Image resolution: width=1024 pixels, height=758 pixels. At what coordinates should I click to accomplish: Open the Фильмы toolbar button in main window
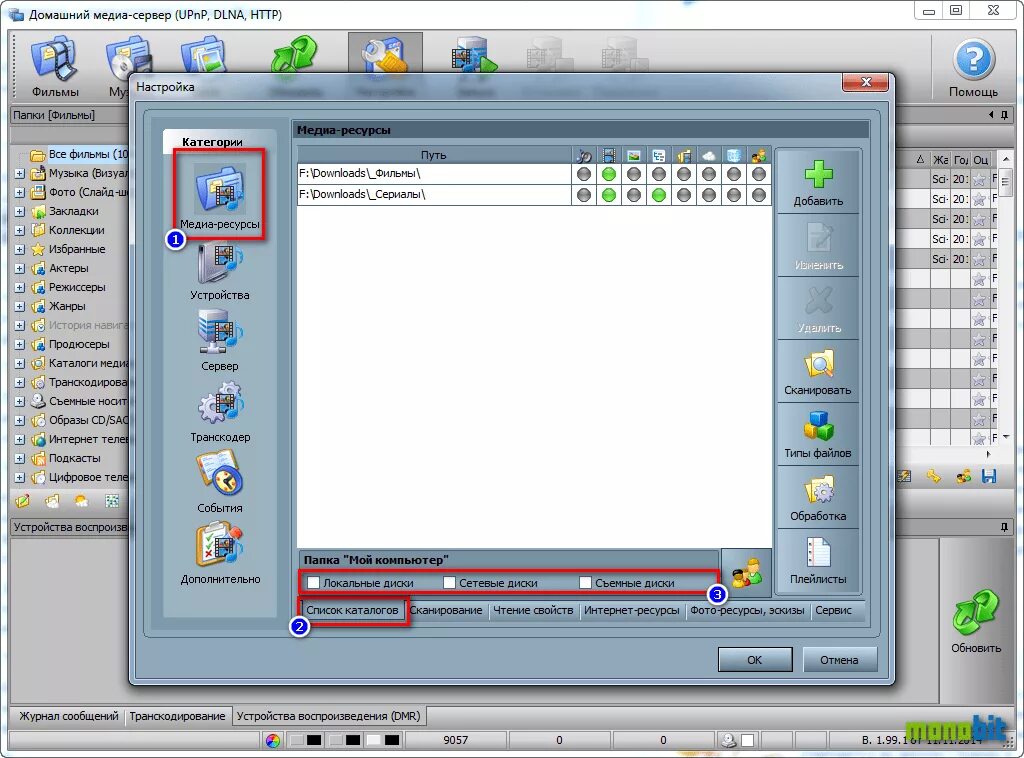coord(55,68)
